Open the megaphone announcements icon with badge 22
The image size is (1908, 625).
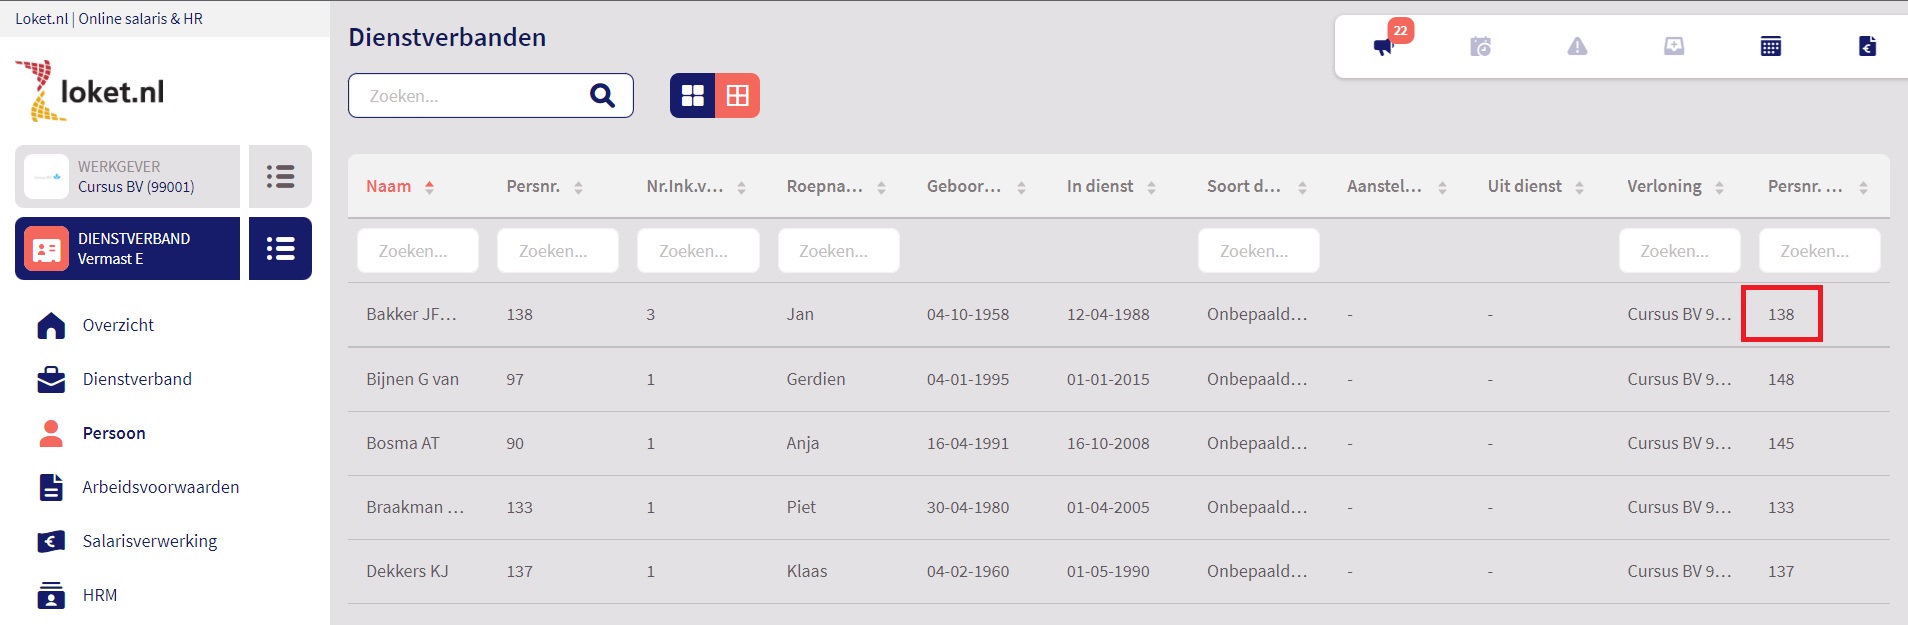pos(1384,46)
